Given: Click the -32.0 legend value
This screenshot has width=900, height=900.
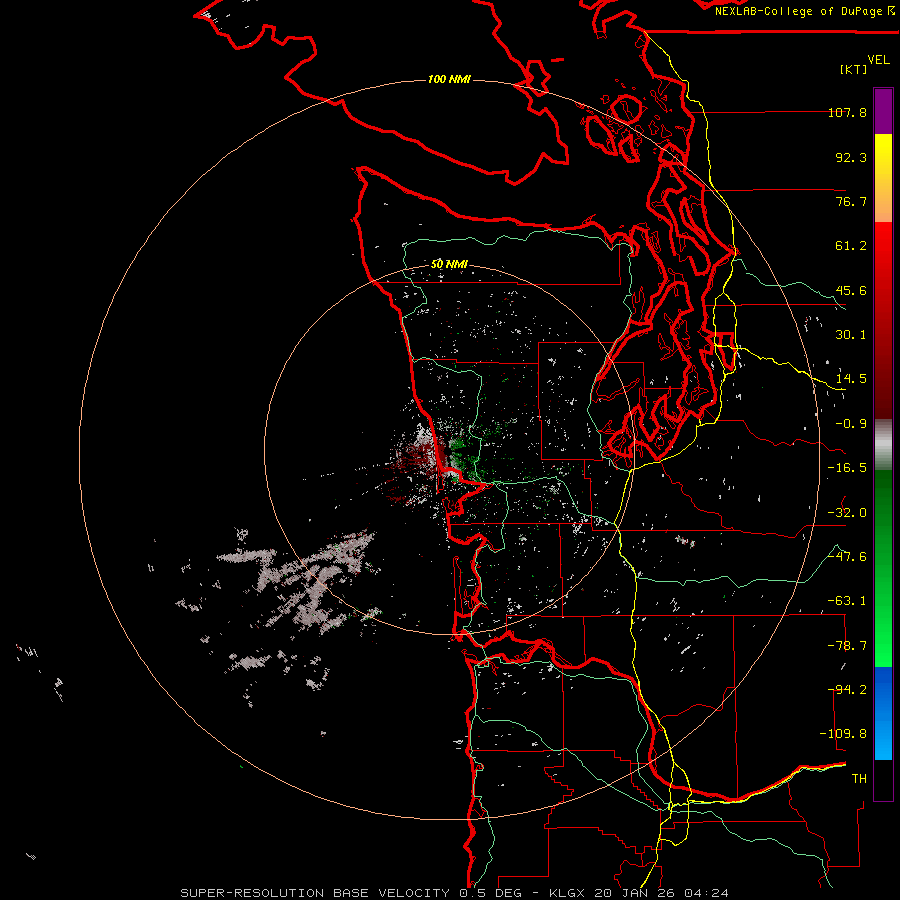Looking at the screenshot, I should tap(847, 513).
